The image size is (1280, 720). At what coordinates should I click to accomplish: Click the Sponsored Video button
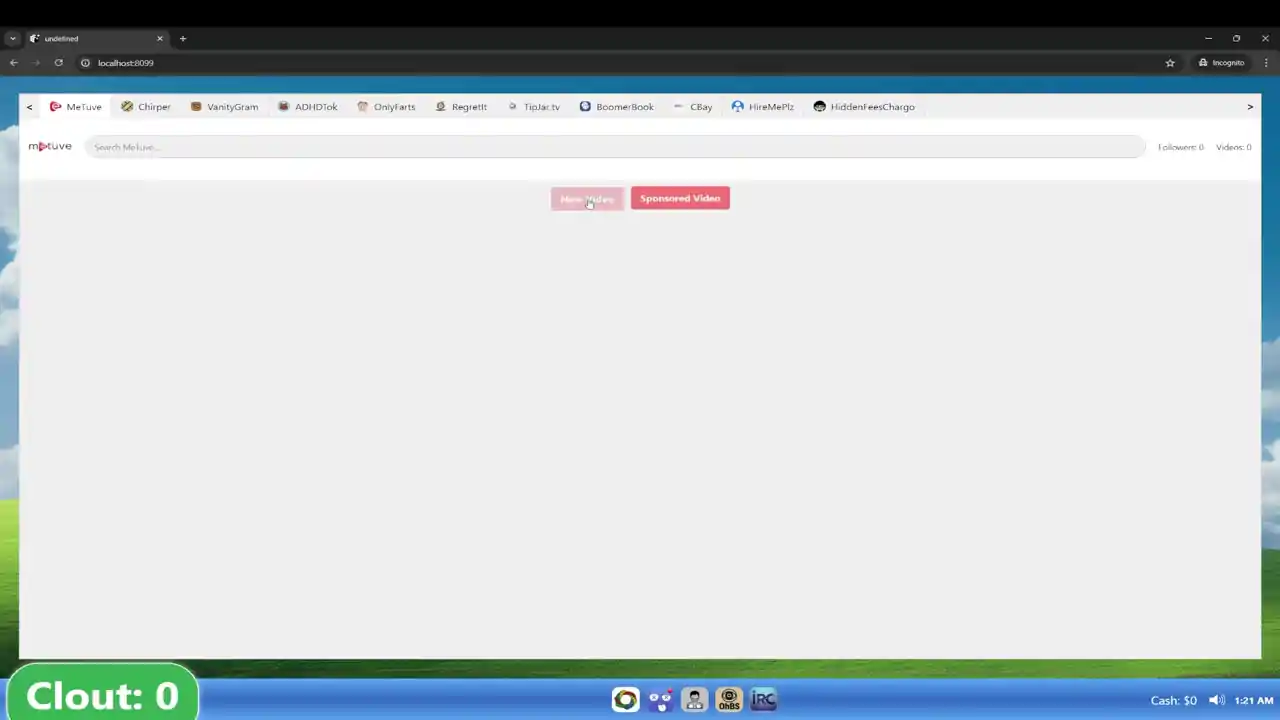tap(680, 198)
